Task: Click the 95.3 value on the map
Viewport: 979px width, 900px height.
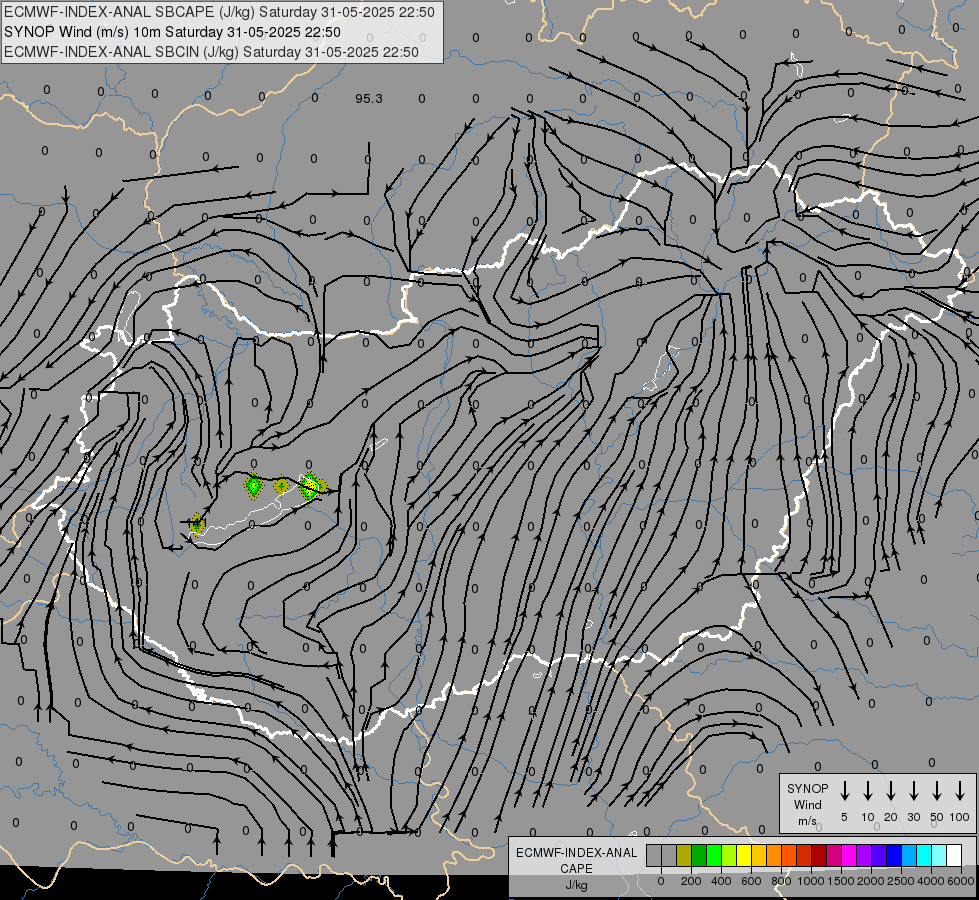Action: click(369, 99)
